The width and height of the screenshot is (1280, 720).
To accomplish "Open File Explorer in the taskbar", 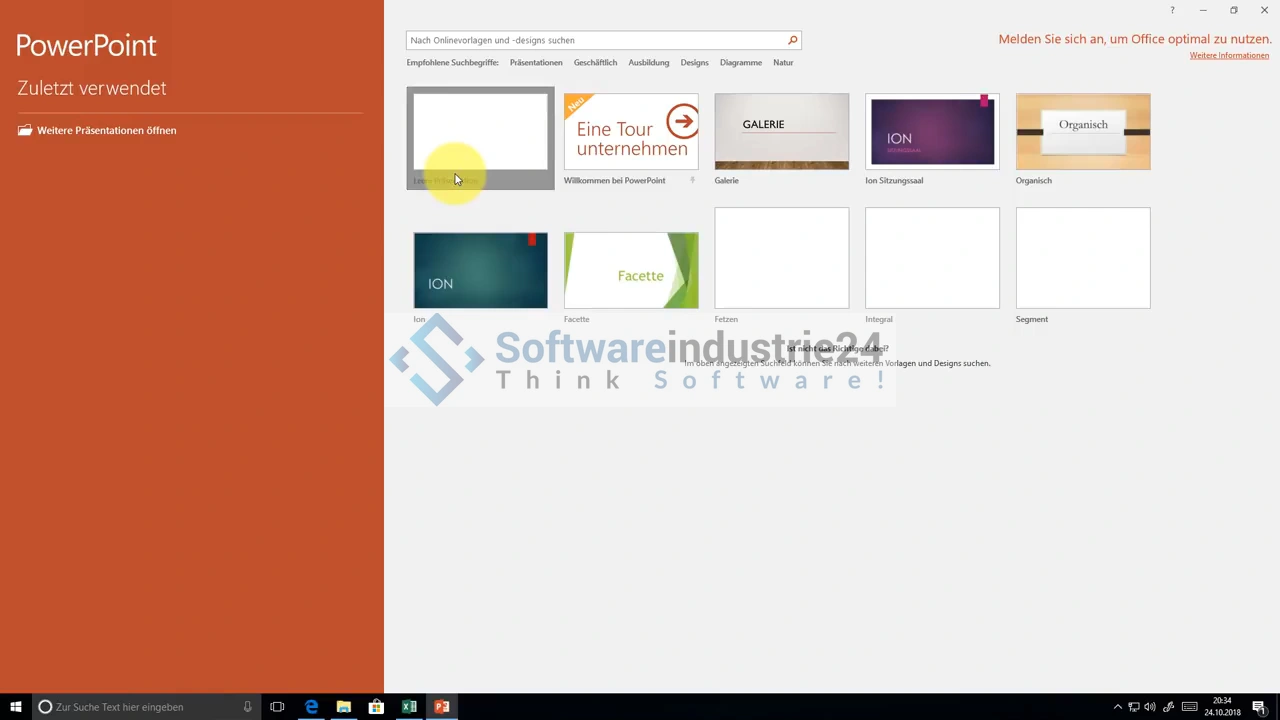I will (343, 707).
